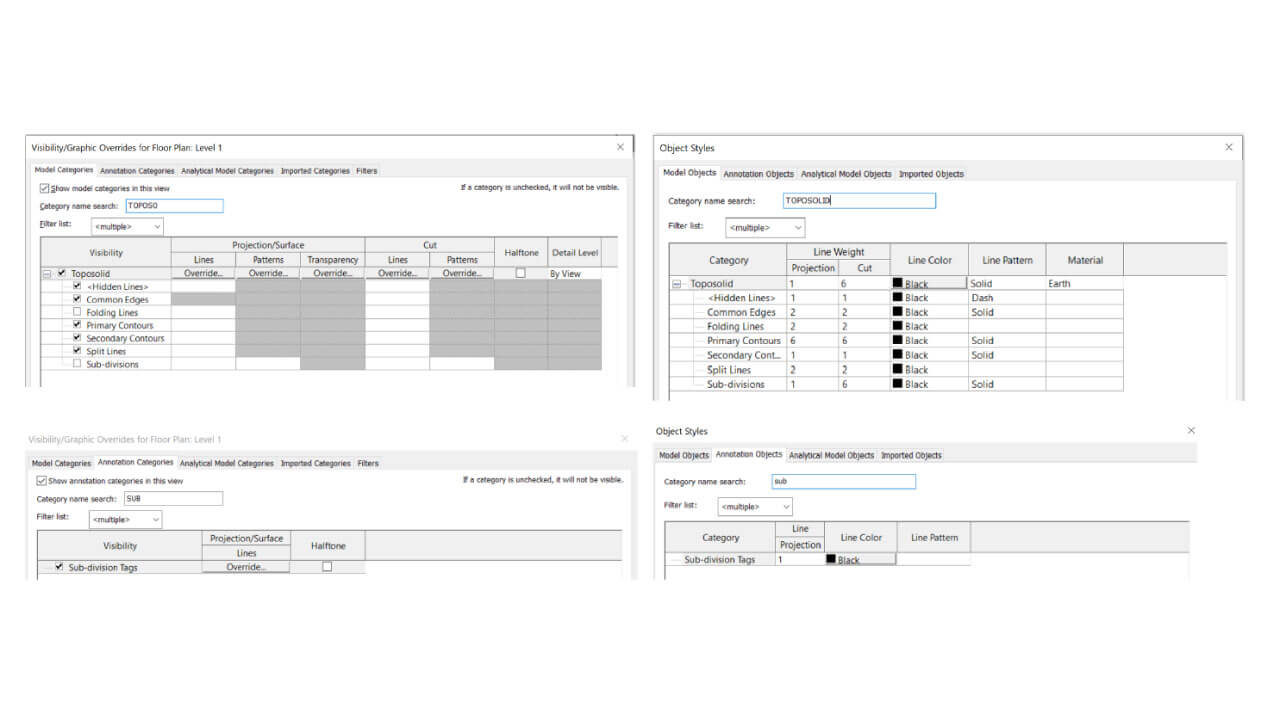This screenshot has width=1280, height=720.
Task: Collapse Toposolid tree in Visibility/Graphic Overrides
Action: point(47,273)
